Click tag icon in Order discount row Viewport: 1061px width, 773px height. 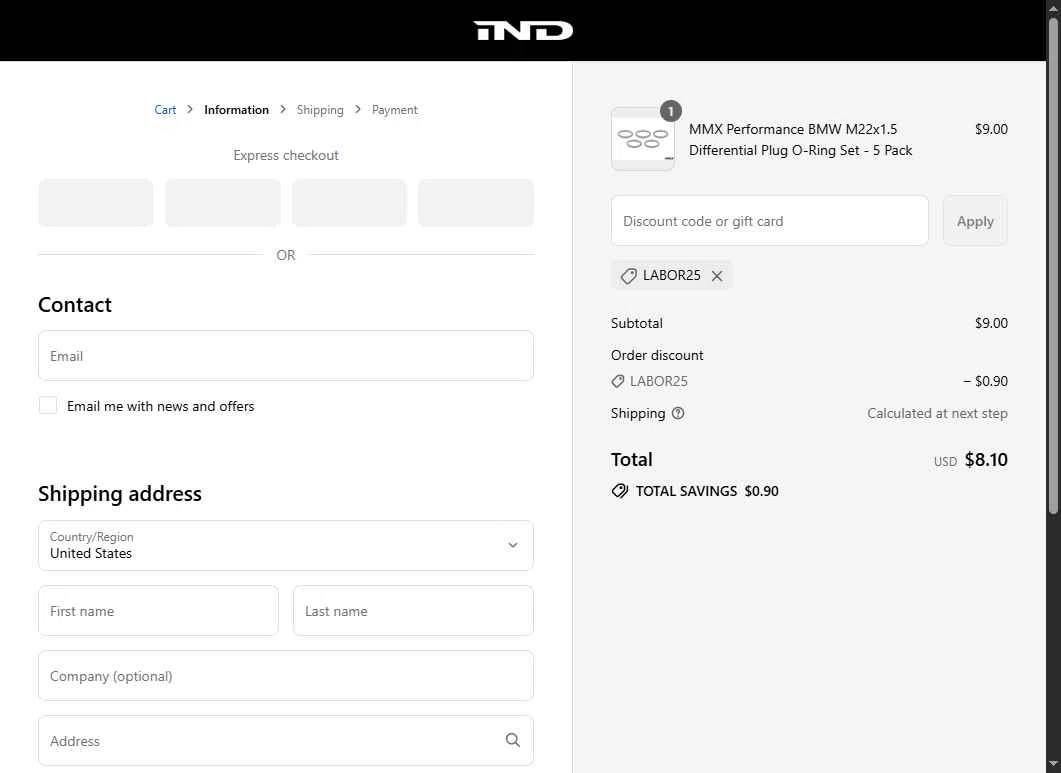tap(617, 381)
